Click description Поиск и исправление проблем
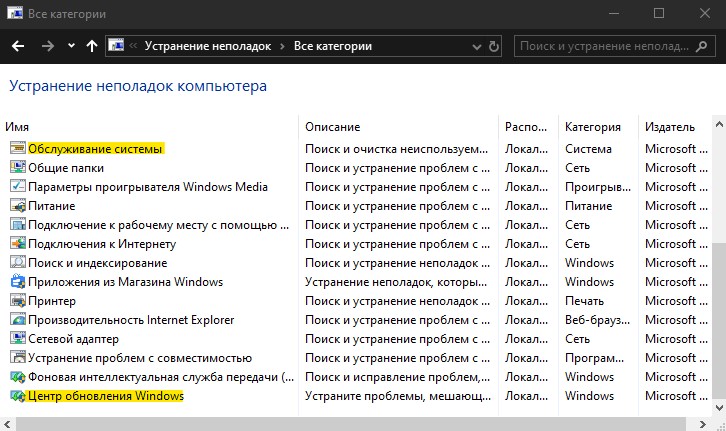Viewport: 726px width, 431px height. click(x=397, y=377)
